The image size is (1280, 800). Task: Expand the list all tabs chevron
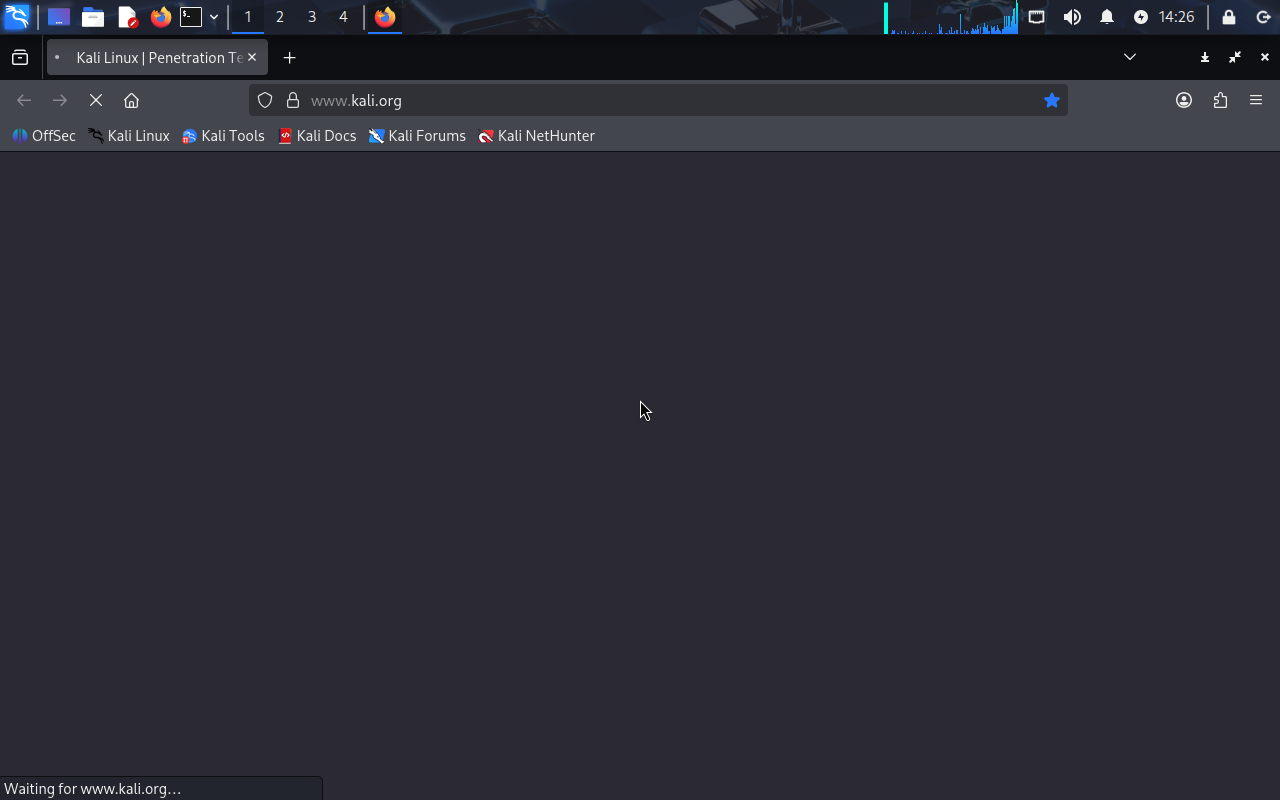[1130, 57]
